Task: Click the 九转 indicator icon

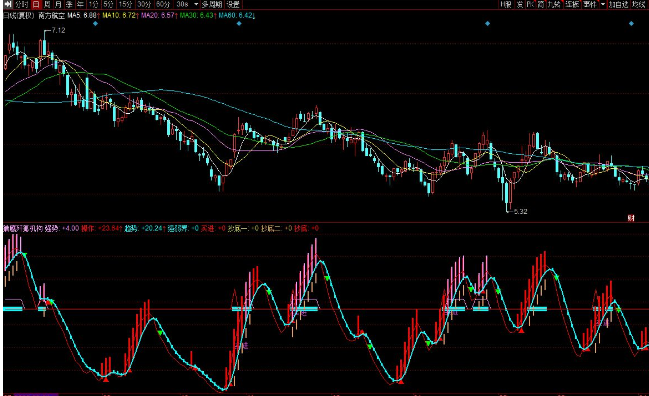Action: pyautogui.click(x=554, y=4)
